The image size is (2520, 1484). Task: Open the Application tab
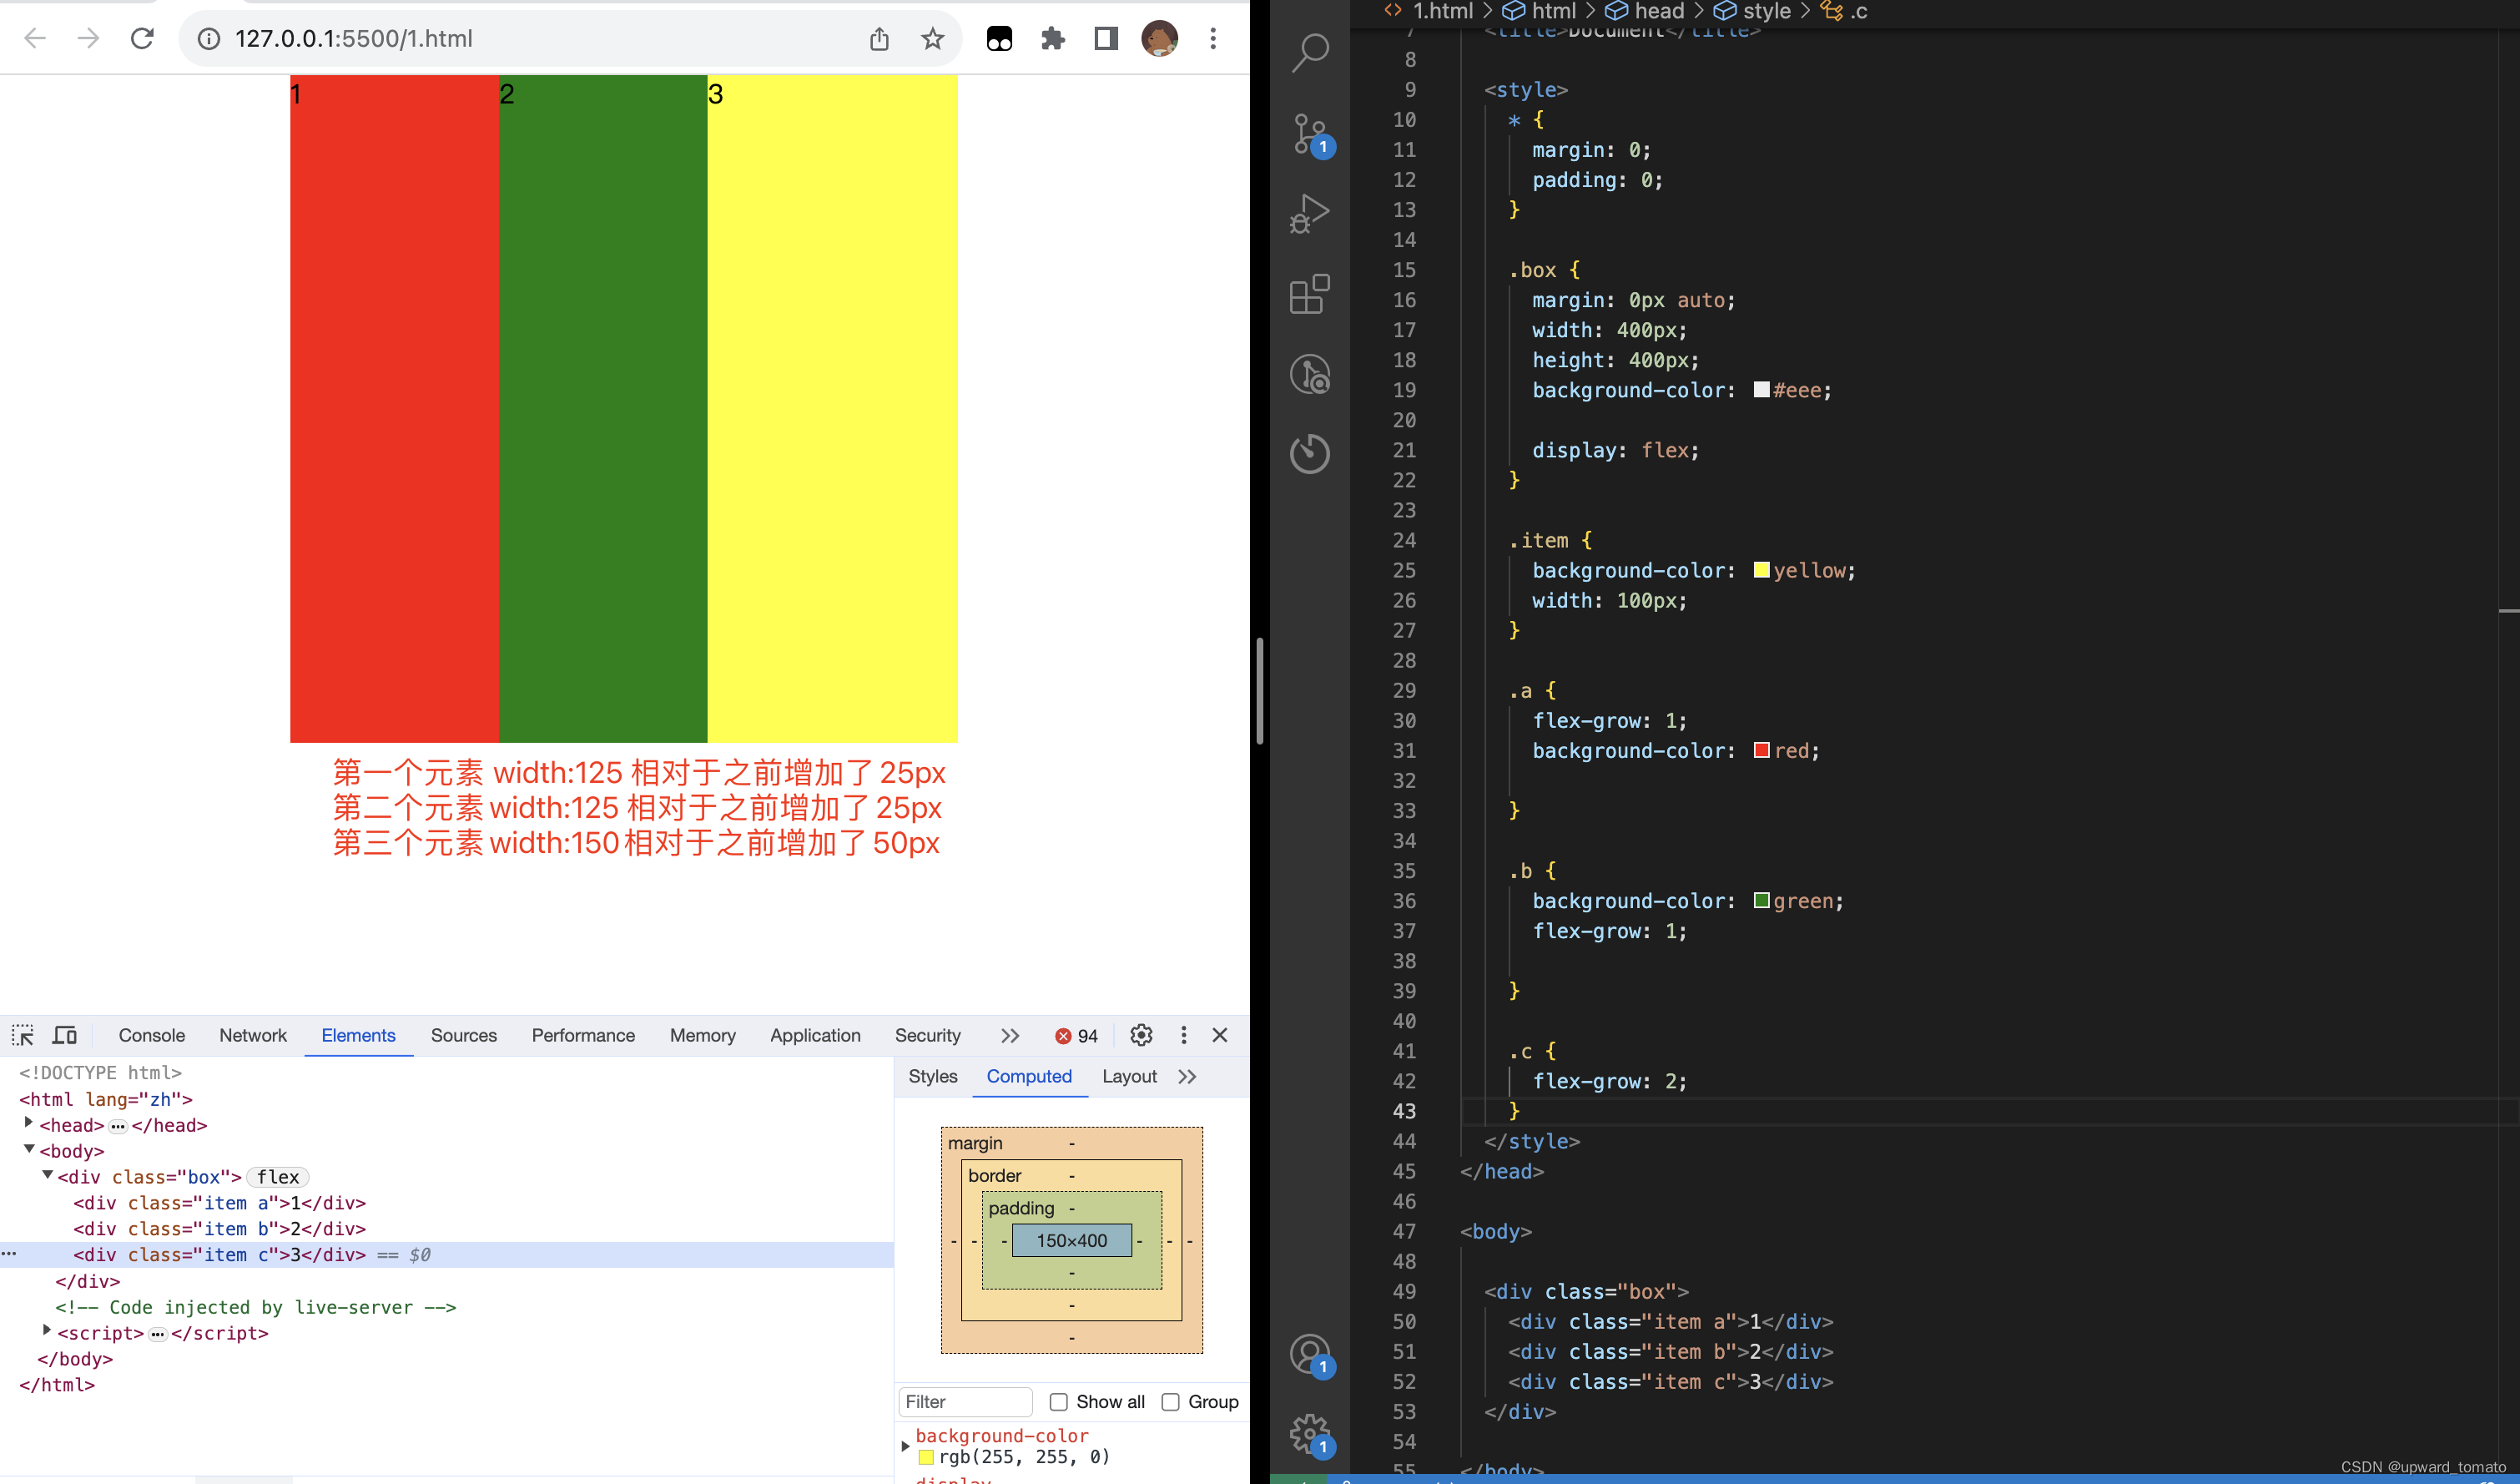point(815,1035)
